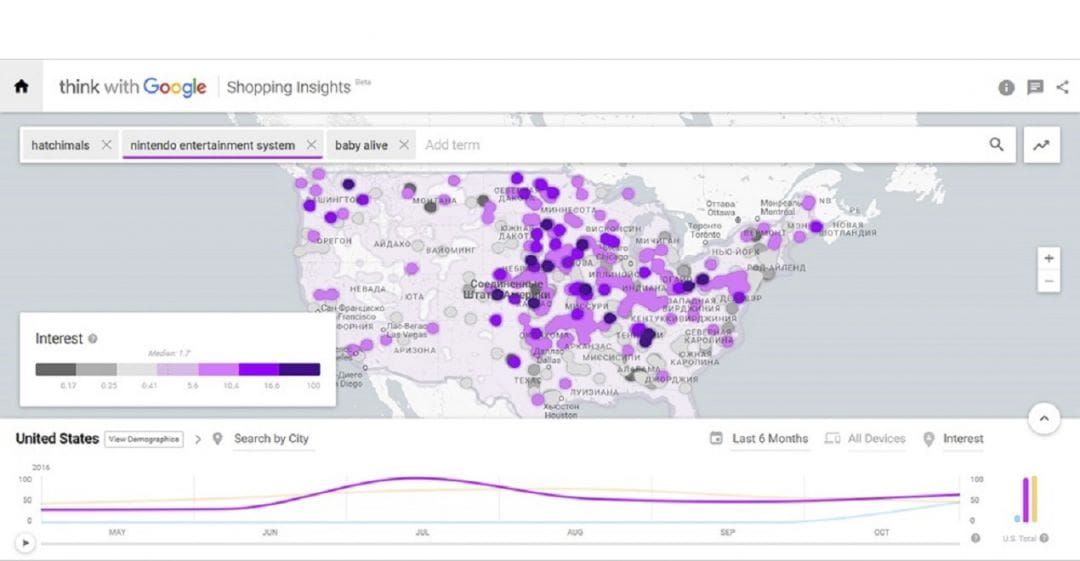
Task: Click the View Demographics button
Action: 144,439
